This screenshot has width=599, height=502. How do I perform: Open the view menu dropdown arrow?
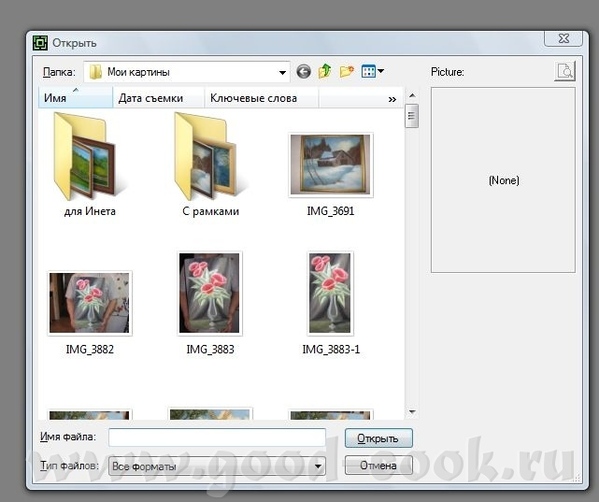[x=381, y=71]
